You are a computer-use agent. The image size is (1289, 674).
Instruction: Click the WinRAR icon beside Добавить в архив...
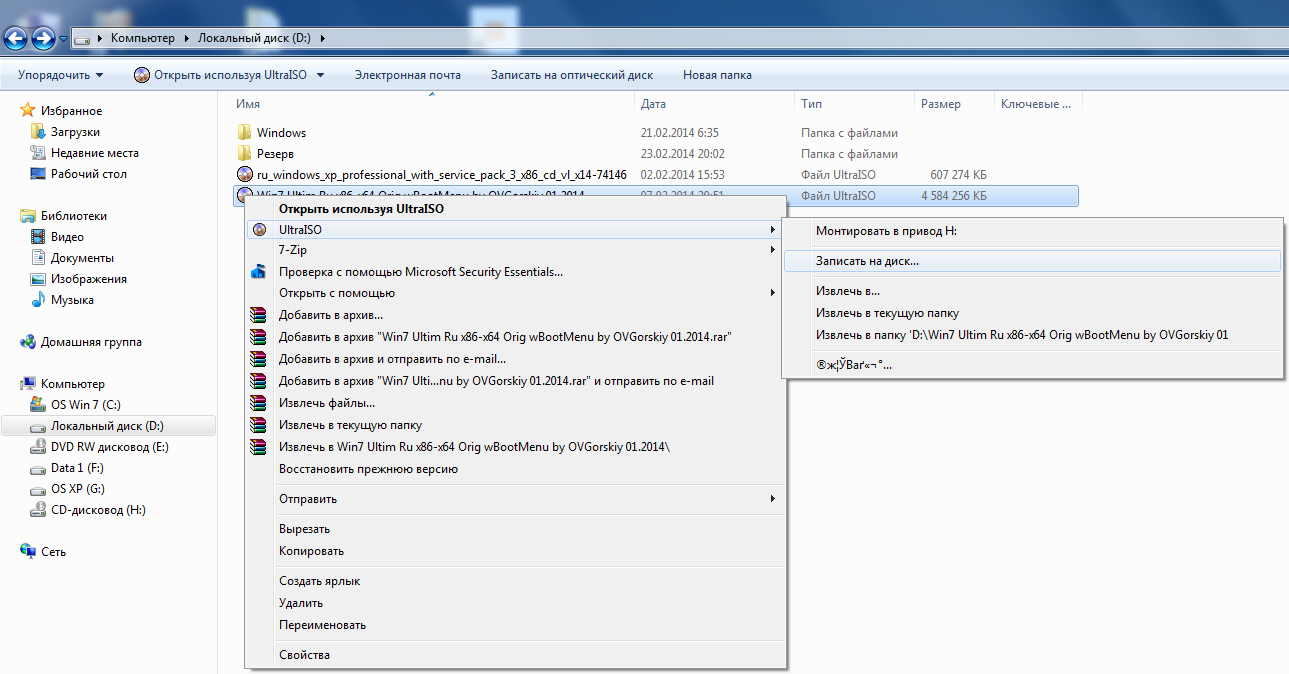click(x=259, y=315)
